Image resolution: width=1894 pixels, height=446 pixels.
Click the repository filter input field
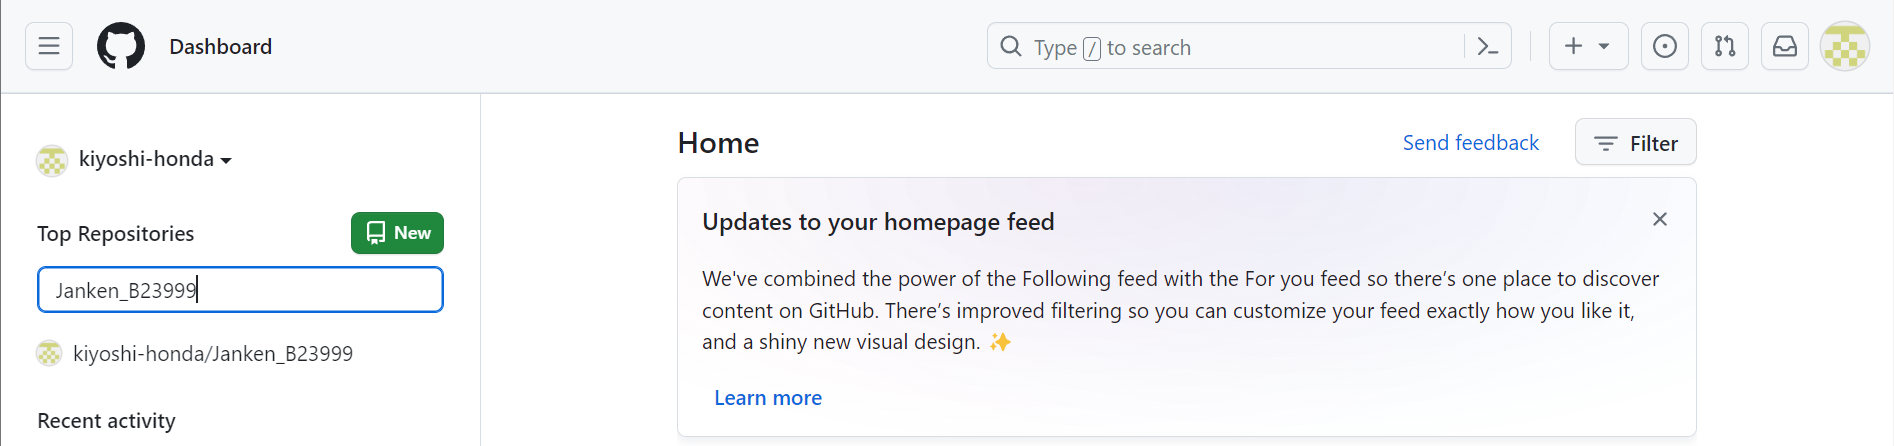240,290
